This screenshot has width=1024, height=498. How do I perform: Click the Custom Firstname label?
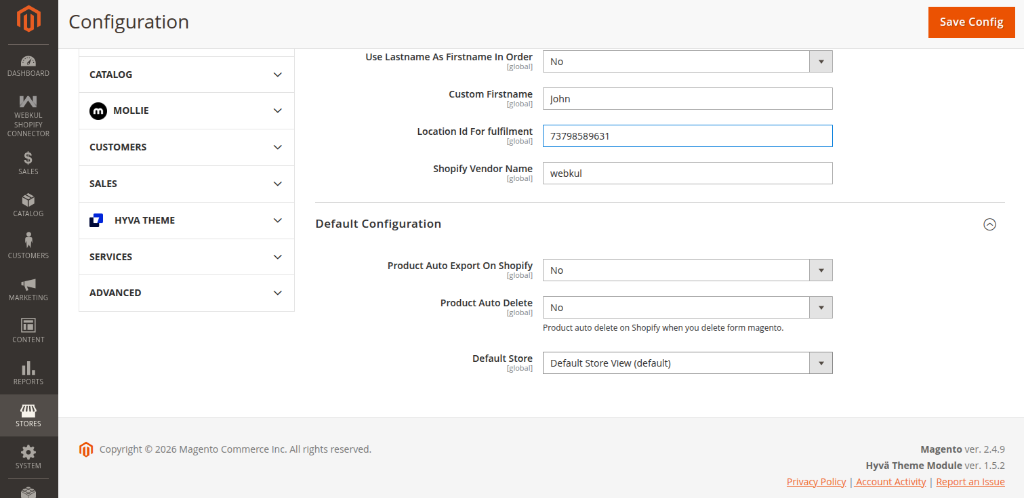(x=490, y=94)
